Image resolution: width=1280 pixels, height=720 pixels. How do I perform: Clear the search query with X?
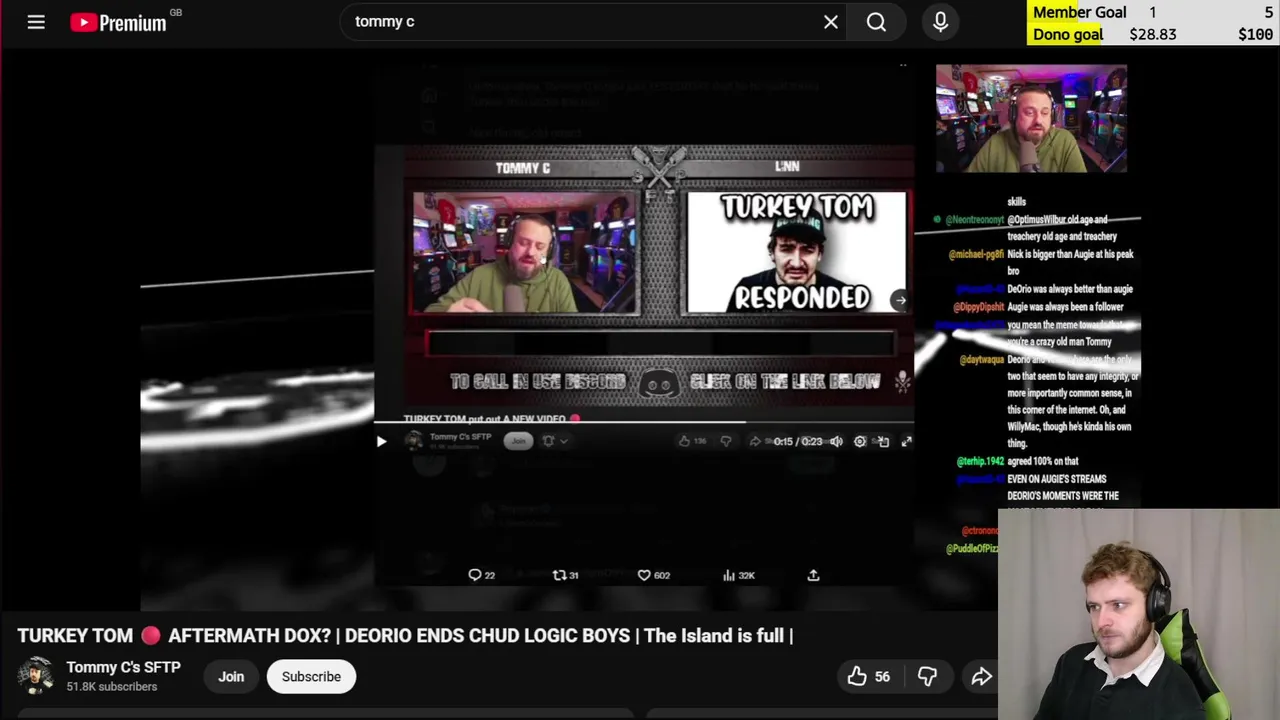pos(830,21)
